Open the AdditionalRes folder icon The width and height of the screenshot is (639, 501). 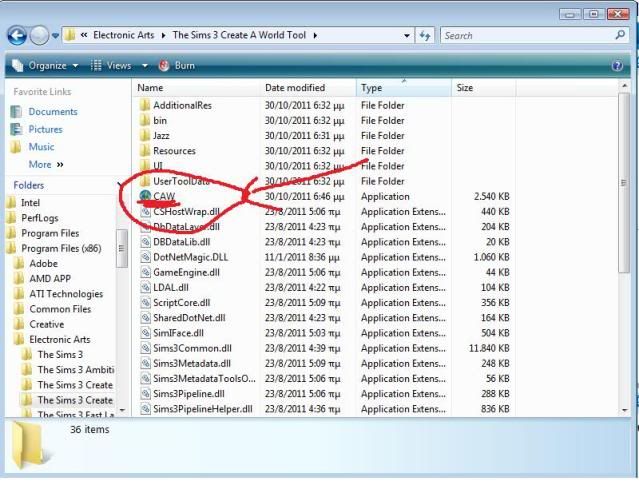145,105
